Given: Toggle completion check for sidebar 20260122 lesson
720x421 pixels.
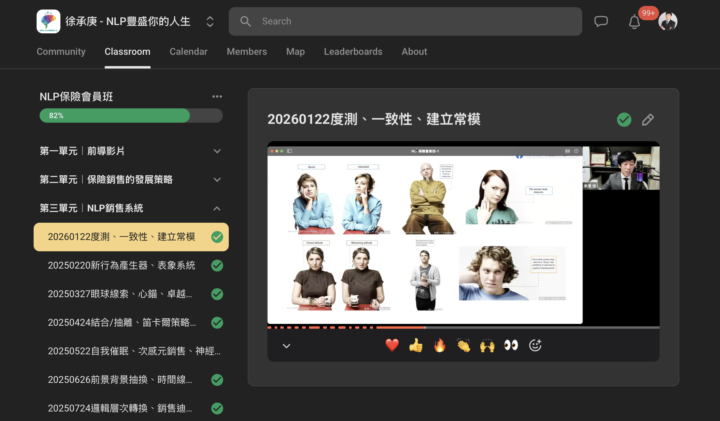Looking at the screenshot, I should (x=217, y=237).
